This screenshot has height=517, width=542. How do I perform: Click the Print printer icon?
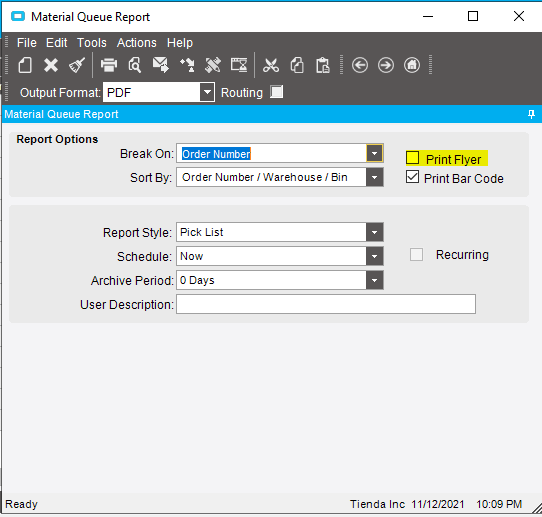click(109, 65)
